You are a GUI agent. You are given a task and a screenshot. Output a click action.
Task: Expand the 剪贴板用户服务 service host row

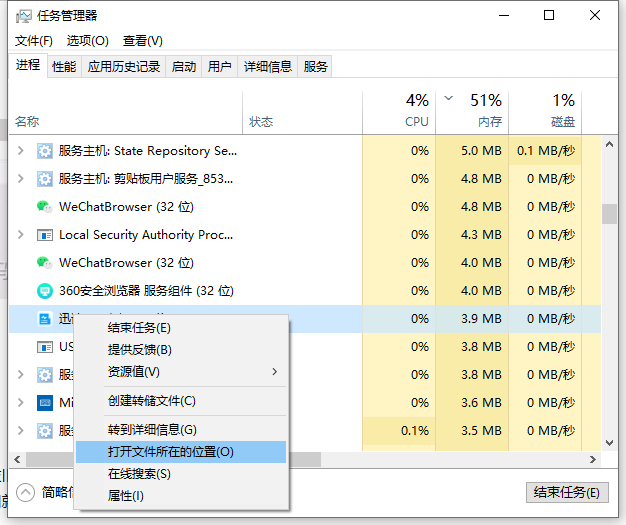click(x=21, y=179)
